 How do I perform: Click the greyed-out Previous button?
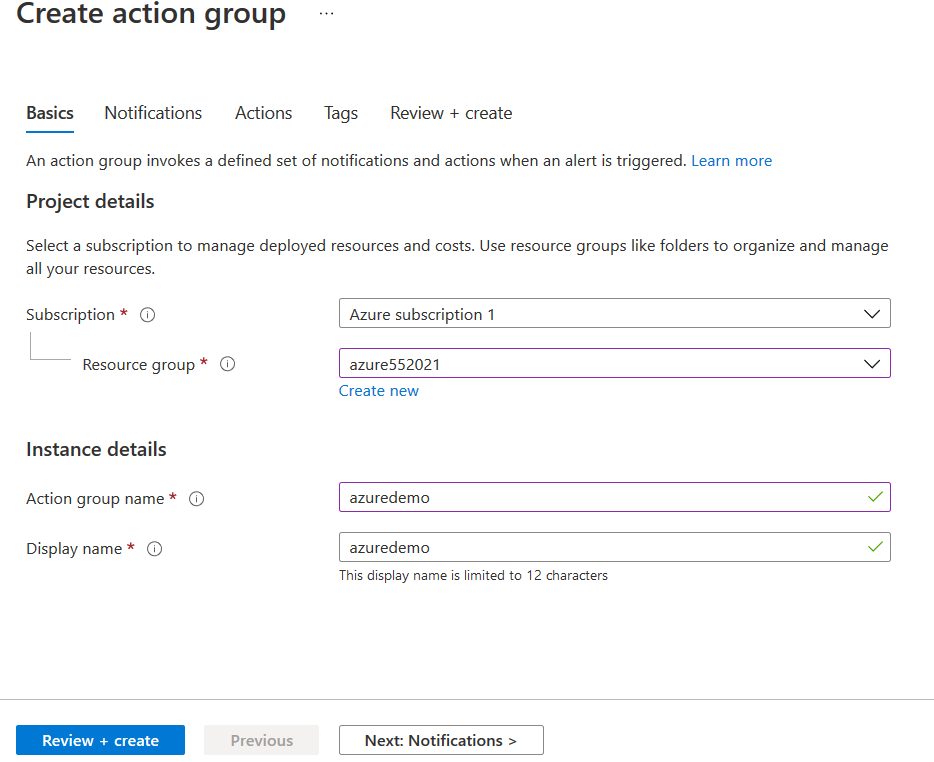[262, 740]
